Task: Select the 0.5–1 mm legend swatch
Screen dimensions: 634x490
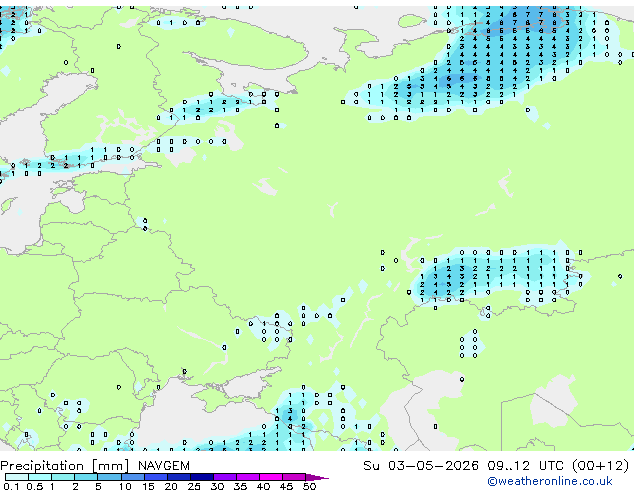Action: coord(40,477)
